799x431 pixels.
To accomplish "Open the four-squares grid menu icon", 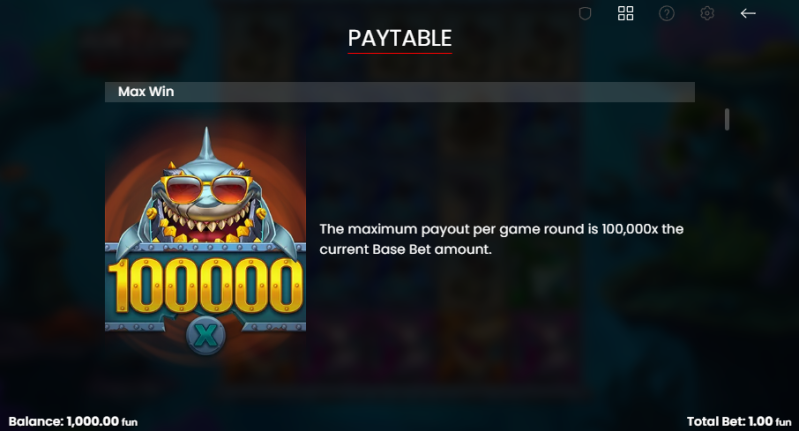I will (x=626, y=13).
